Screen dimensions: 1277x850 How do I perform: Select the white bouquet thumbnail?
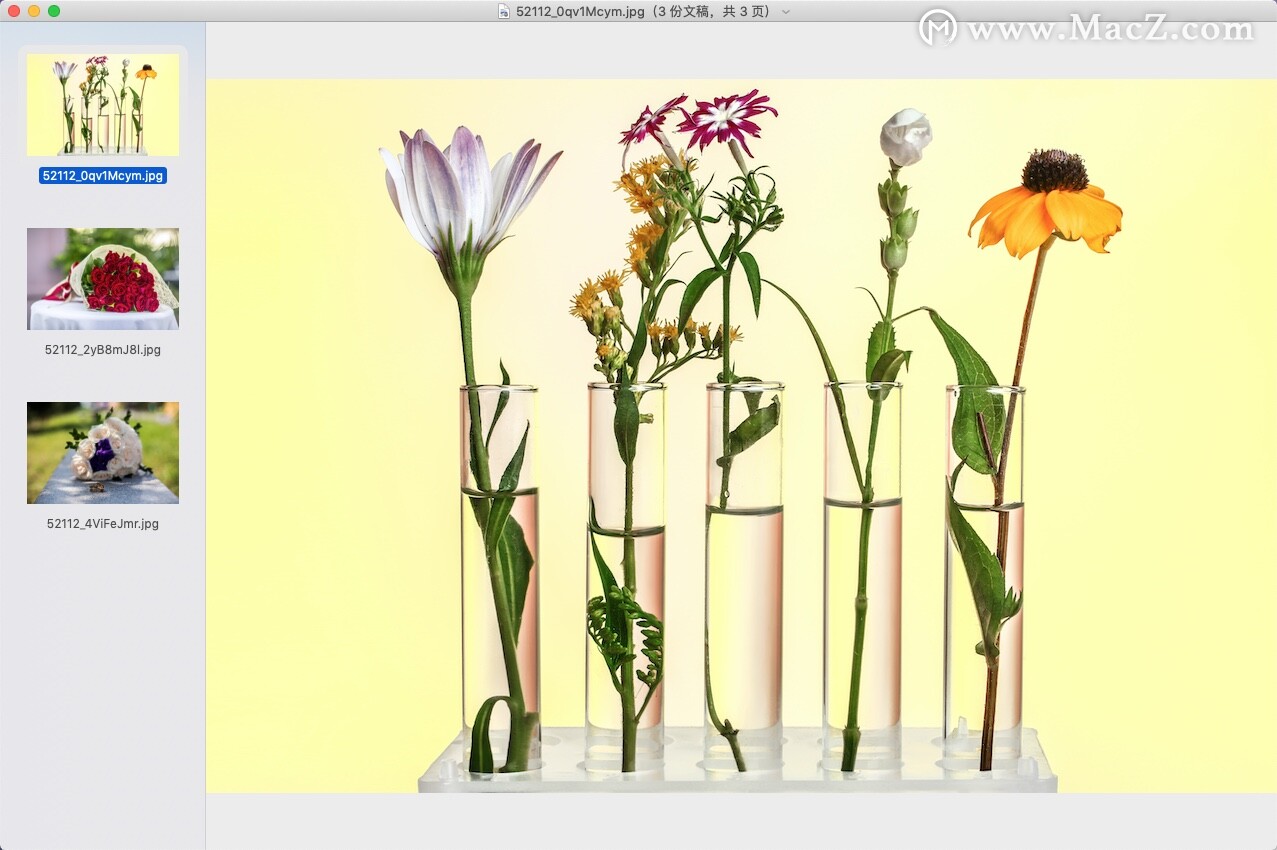103,453
